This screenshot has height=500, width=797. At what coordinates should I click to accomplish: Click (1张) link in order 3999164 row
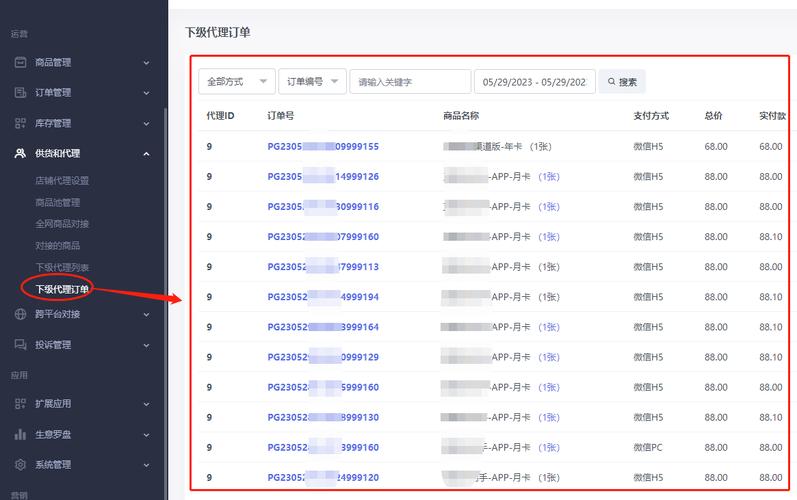tap(549, 327)
